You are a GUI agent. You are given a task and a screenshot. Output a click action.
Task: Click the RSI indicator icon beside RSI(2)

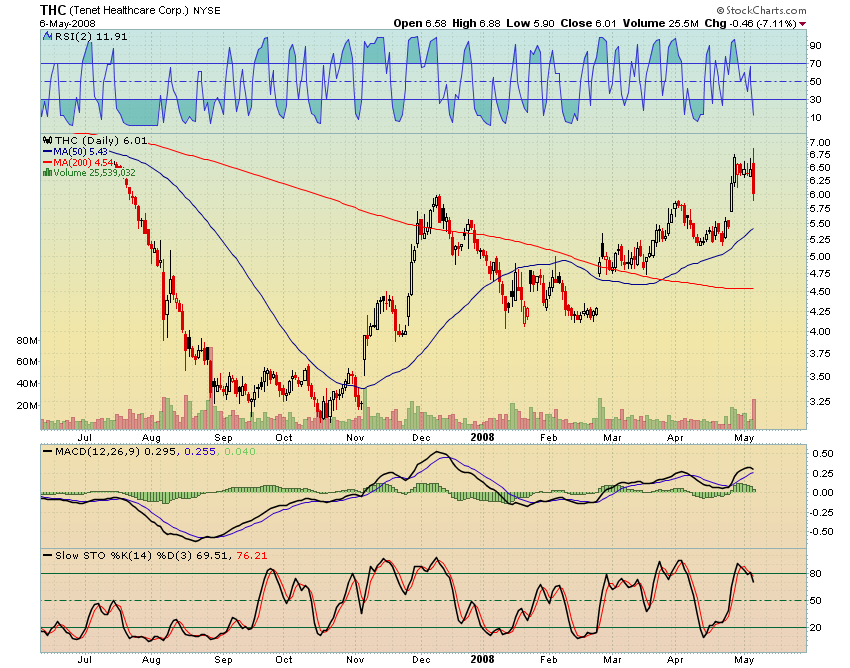pos(48,36)
